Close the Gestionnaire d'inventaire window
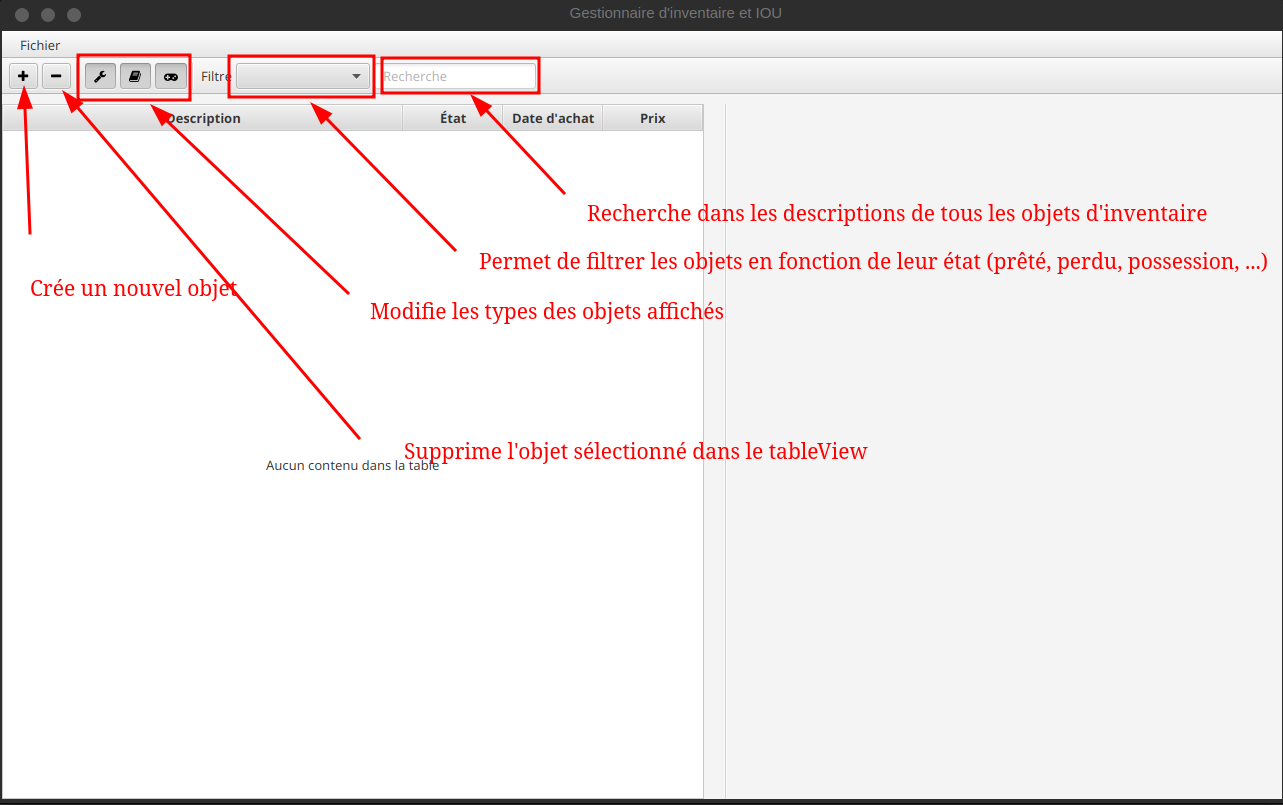The width and height of the screenshot is (1283, 805). tap(22, 15)
